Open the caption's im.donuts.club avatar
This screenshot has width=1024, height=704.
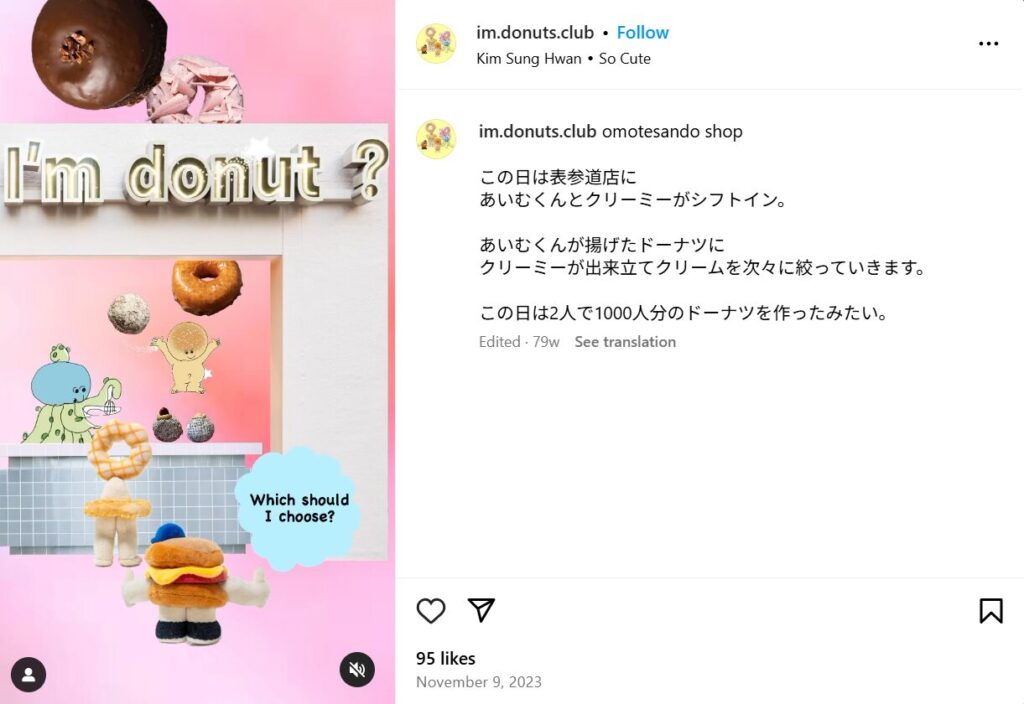click(x=436, y=138)
